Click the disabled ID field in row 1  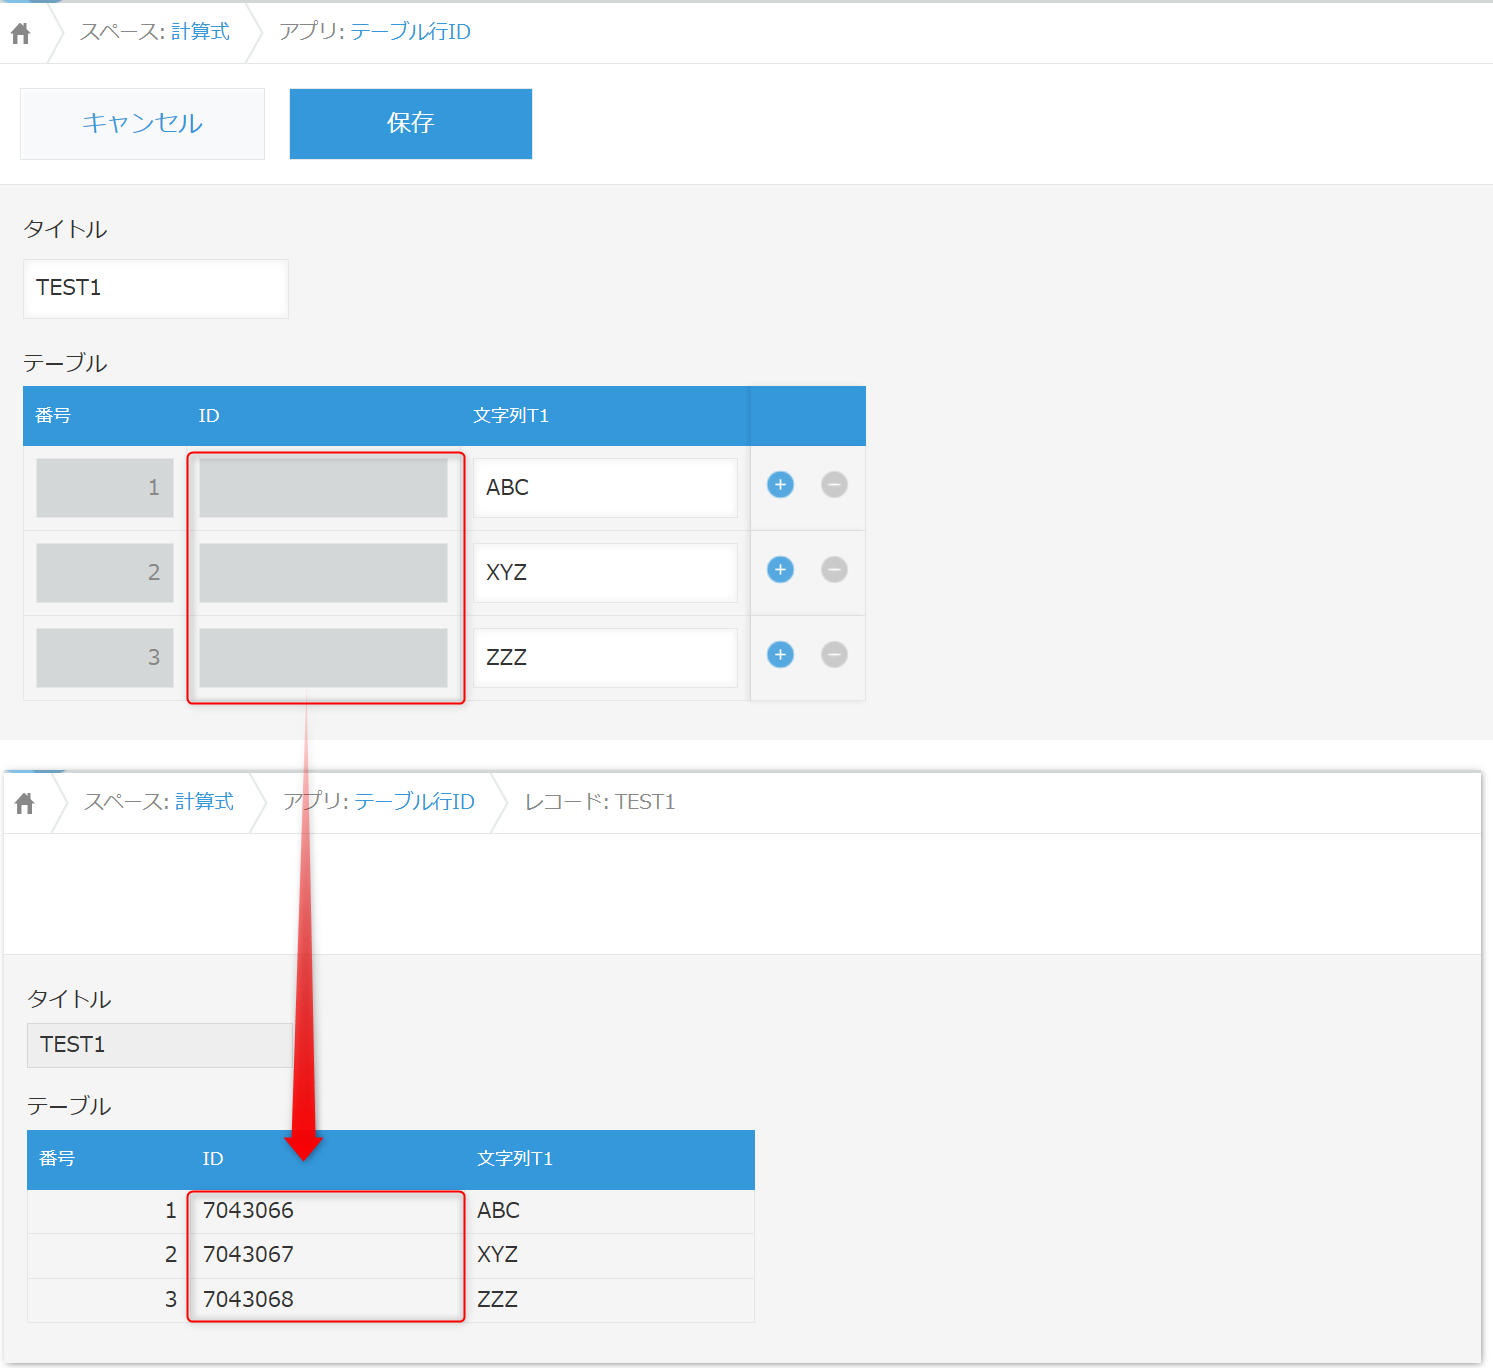pos(323,488)
